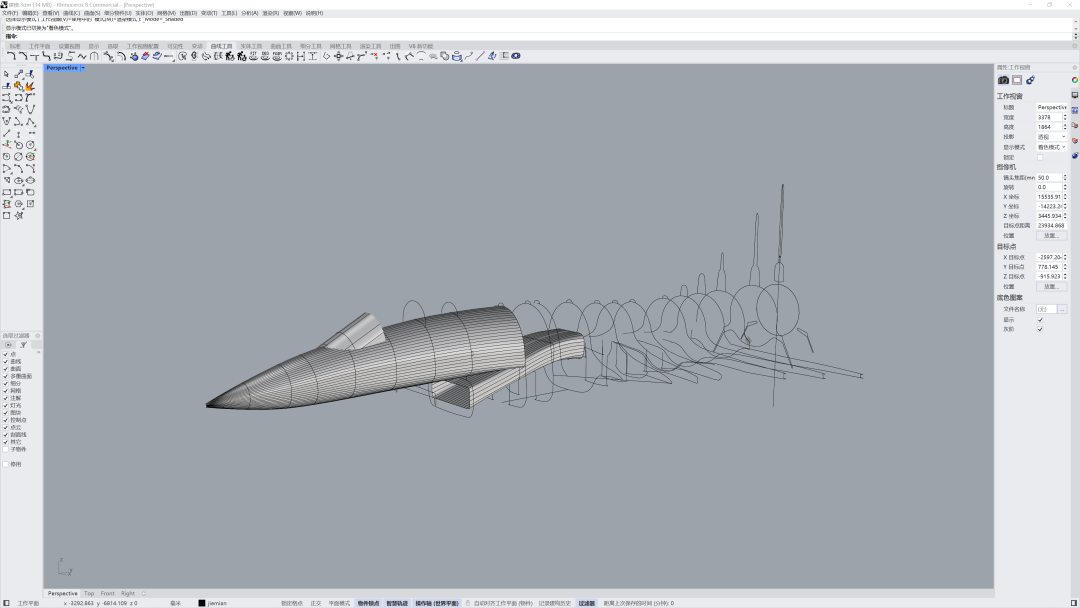The image size is (1080, 608).
Task: Click the 放置 button under 目标点
Action: 1051,286
